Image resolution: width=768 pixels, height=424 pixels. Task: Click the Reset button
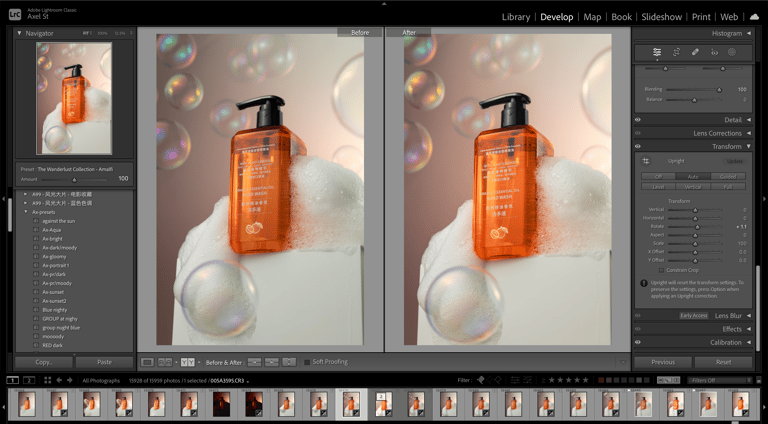pyautogui.click(x=723, y=362)
